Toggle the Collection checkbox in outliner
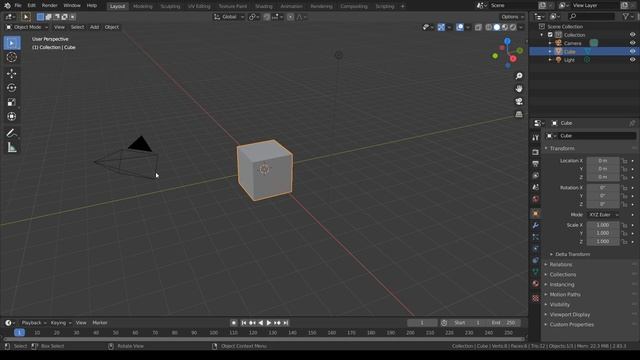640x360 pixels. pos(550,35)
